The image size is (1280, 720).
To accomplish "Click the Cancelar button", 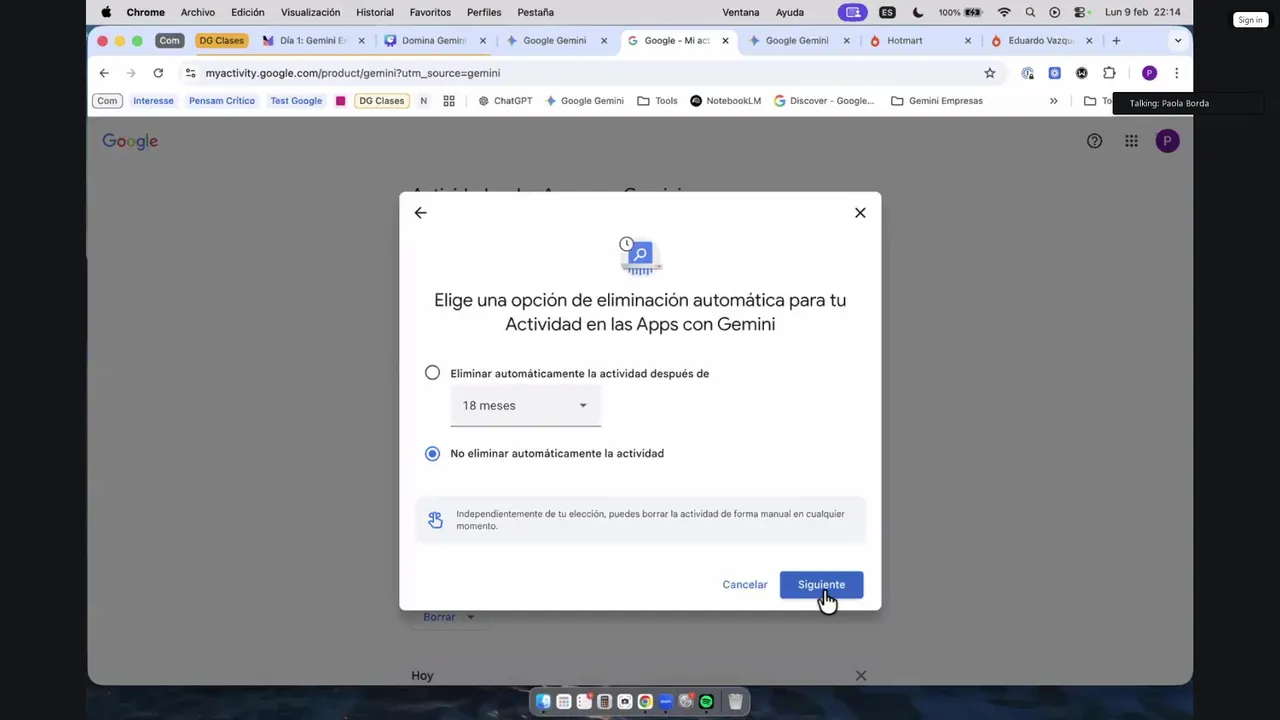I will (745, 585).
